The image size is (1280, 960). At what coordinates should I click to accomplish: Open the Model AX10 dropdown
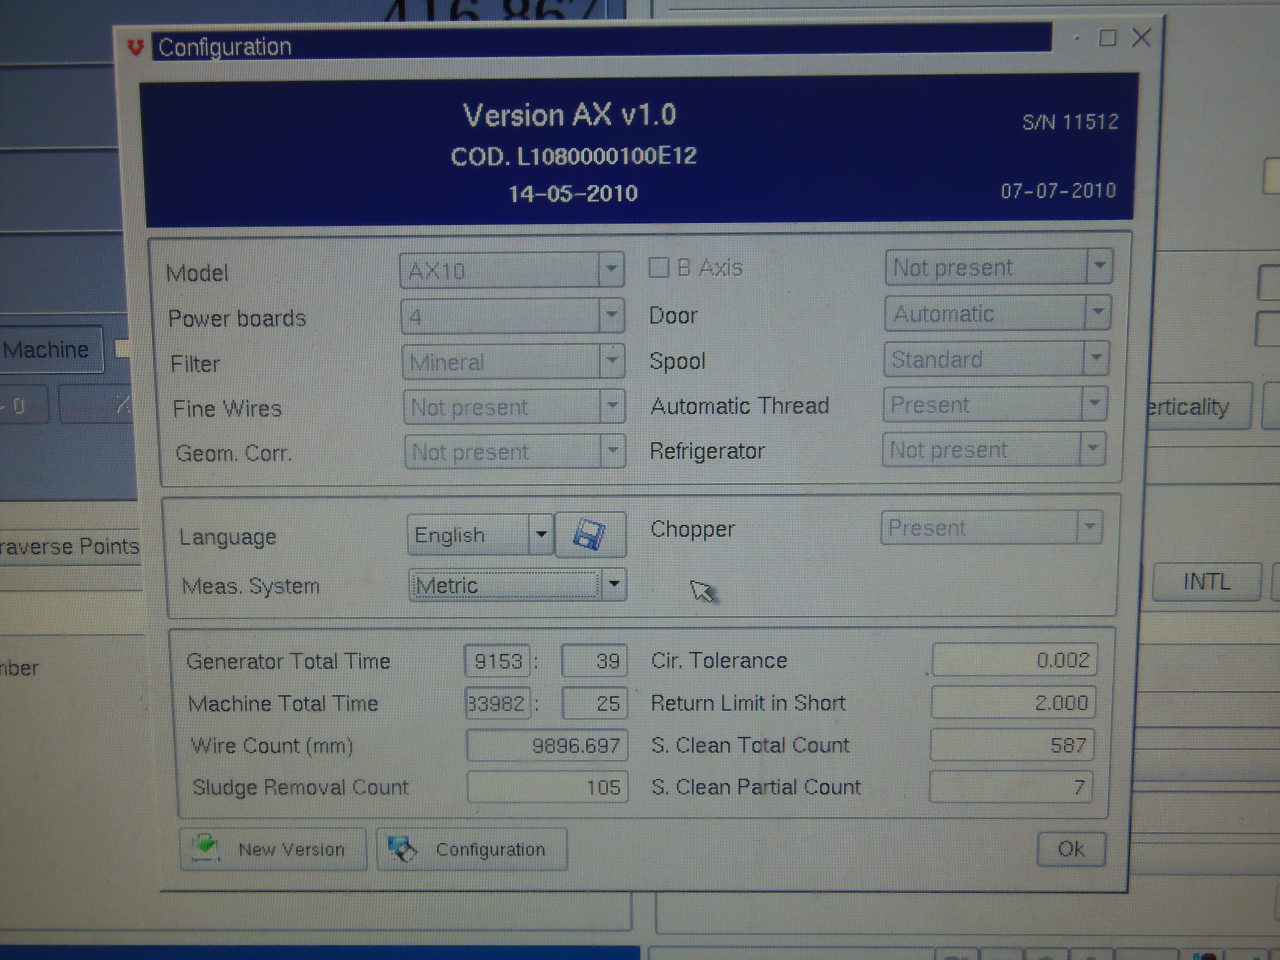pos(512,270)
